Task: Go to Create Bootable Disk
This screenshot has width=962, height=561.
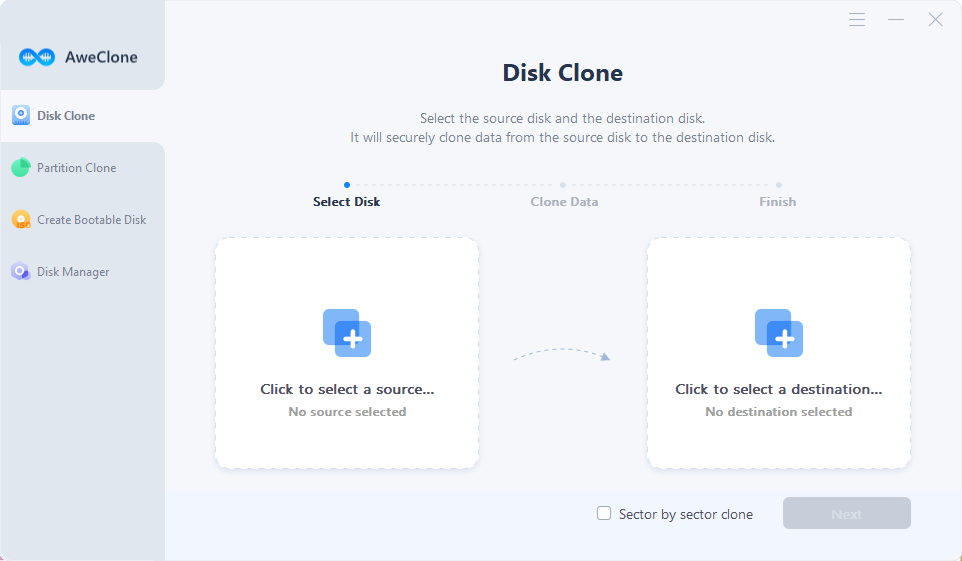Action: (x=83, y=220)
